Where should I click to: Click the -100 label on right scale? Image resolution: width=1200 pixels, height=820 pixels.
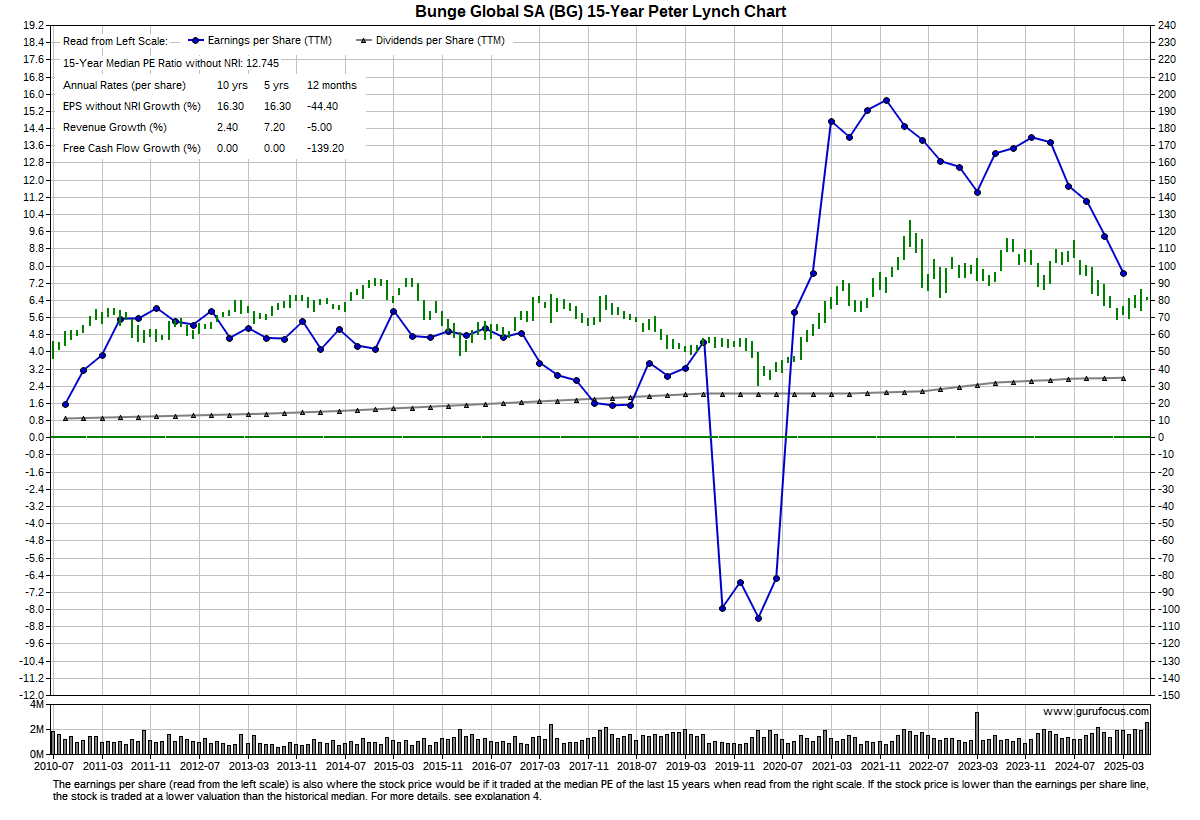click(1167, 609)
